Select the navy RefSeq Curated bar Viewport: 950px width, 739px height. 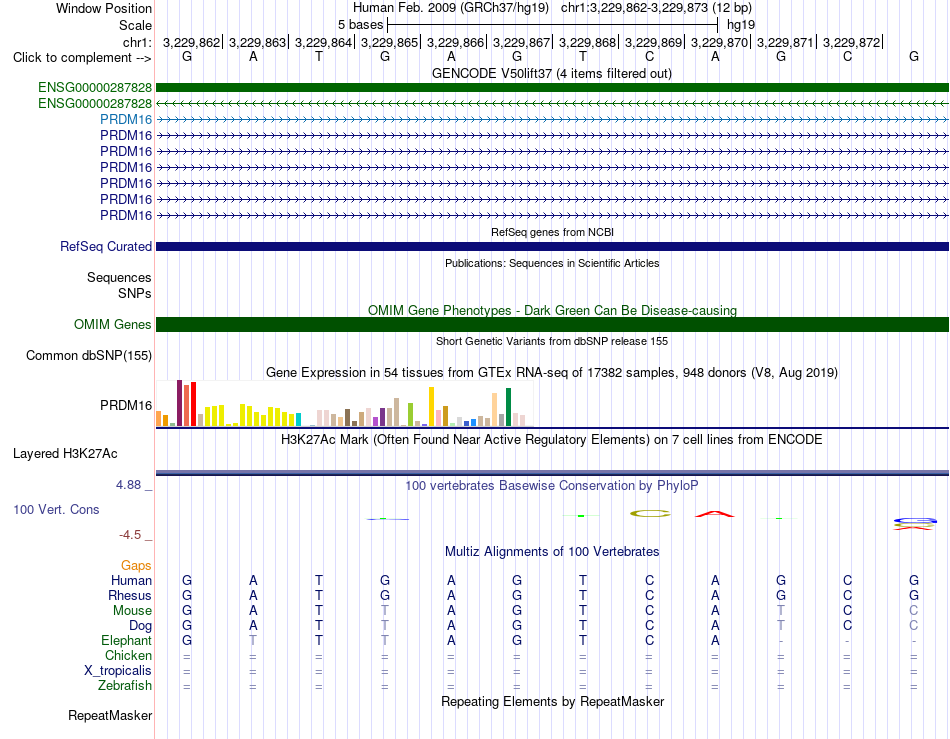552,247
